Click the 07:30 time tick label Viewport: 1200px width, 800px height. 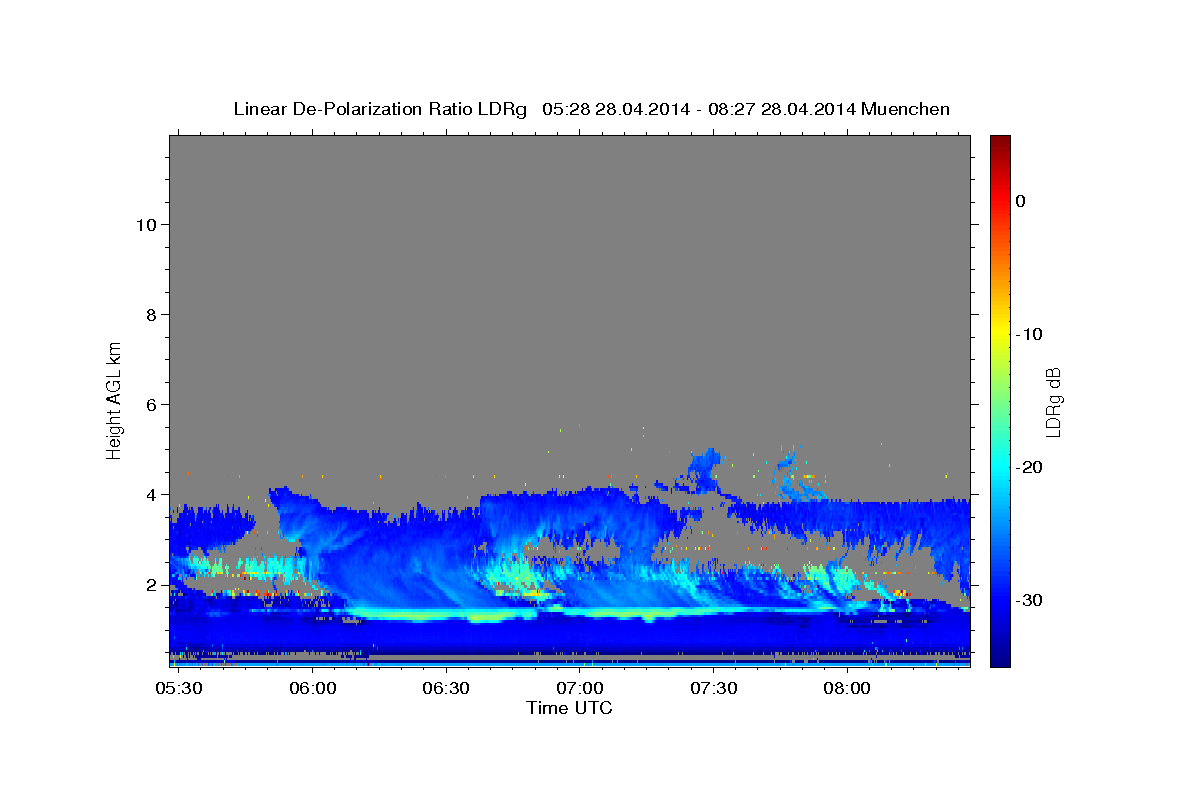[x=714, y=689]
